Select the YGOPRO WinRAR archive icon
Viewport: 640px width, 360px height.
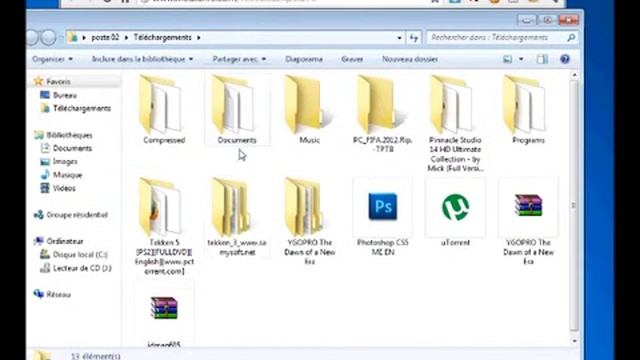pos(528,205)
